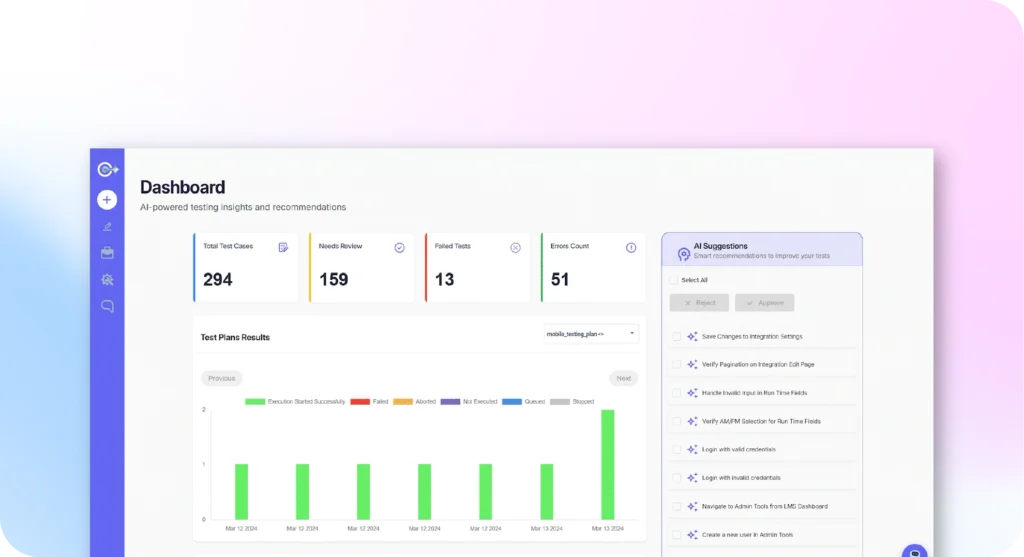Open the briefcase icon in sidebar
Screen dimensions: 1024x557
coord(107,253)
